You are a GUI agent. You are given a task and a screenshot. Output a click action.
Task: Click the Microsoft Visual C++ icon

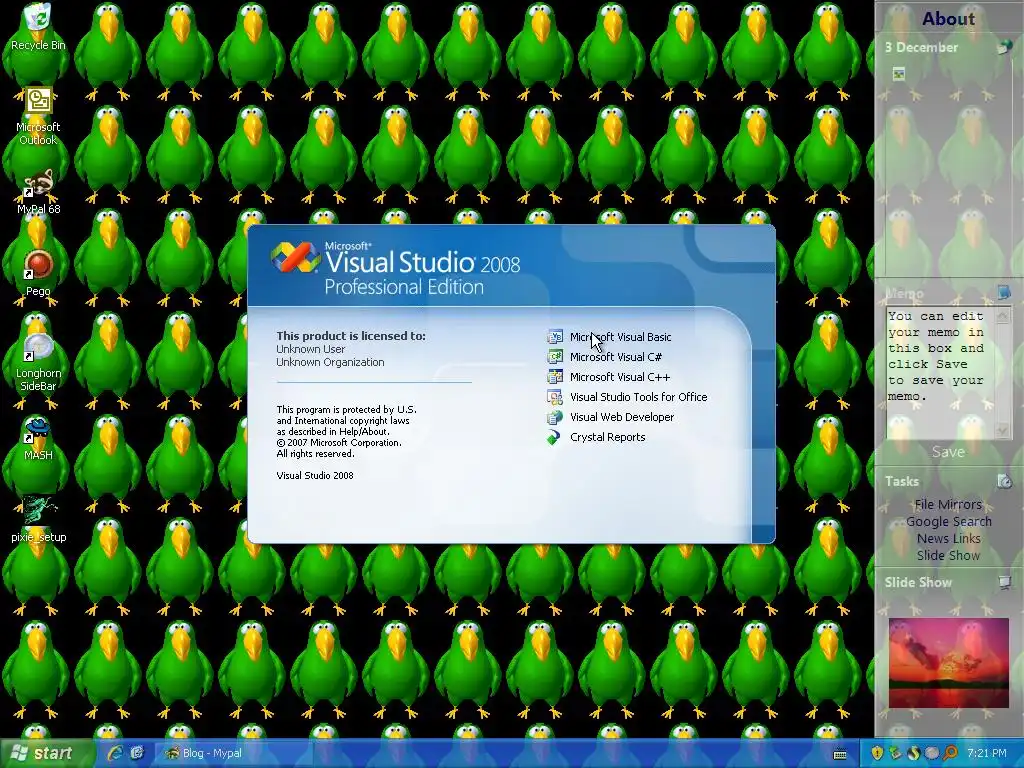pyautogui.click(x=555, y=377)
